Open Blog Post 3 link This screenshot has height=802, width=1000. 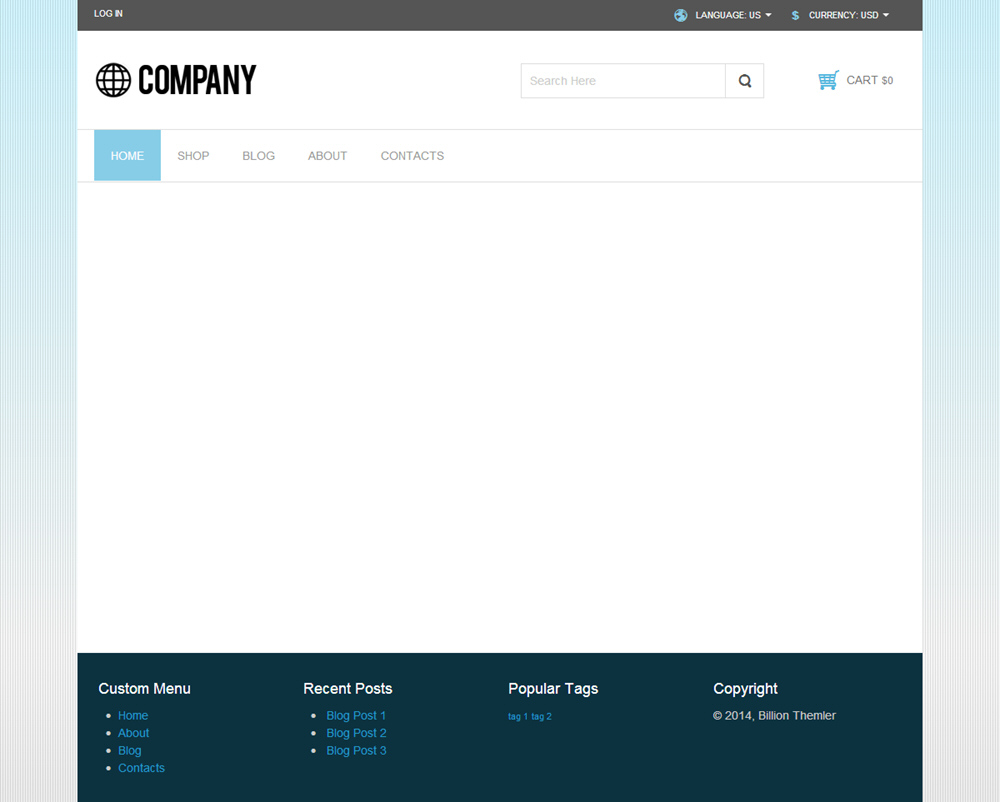pos(356,750)
